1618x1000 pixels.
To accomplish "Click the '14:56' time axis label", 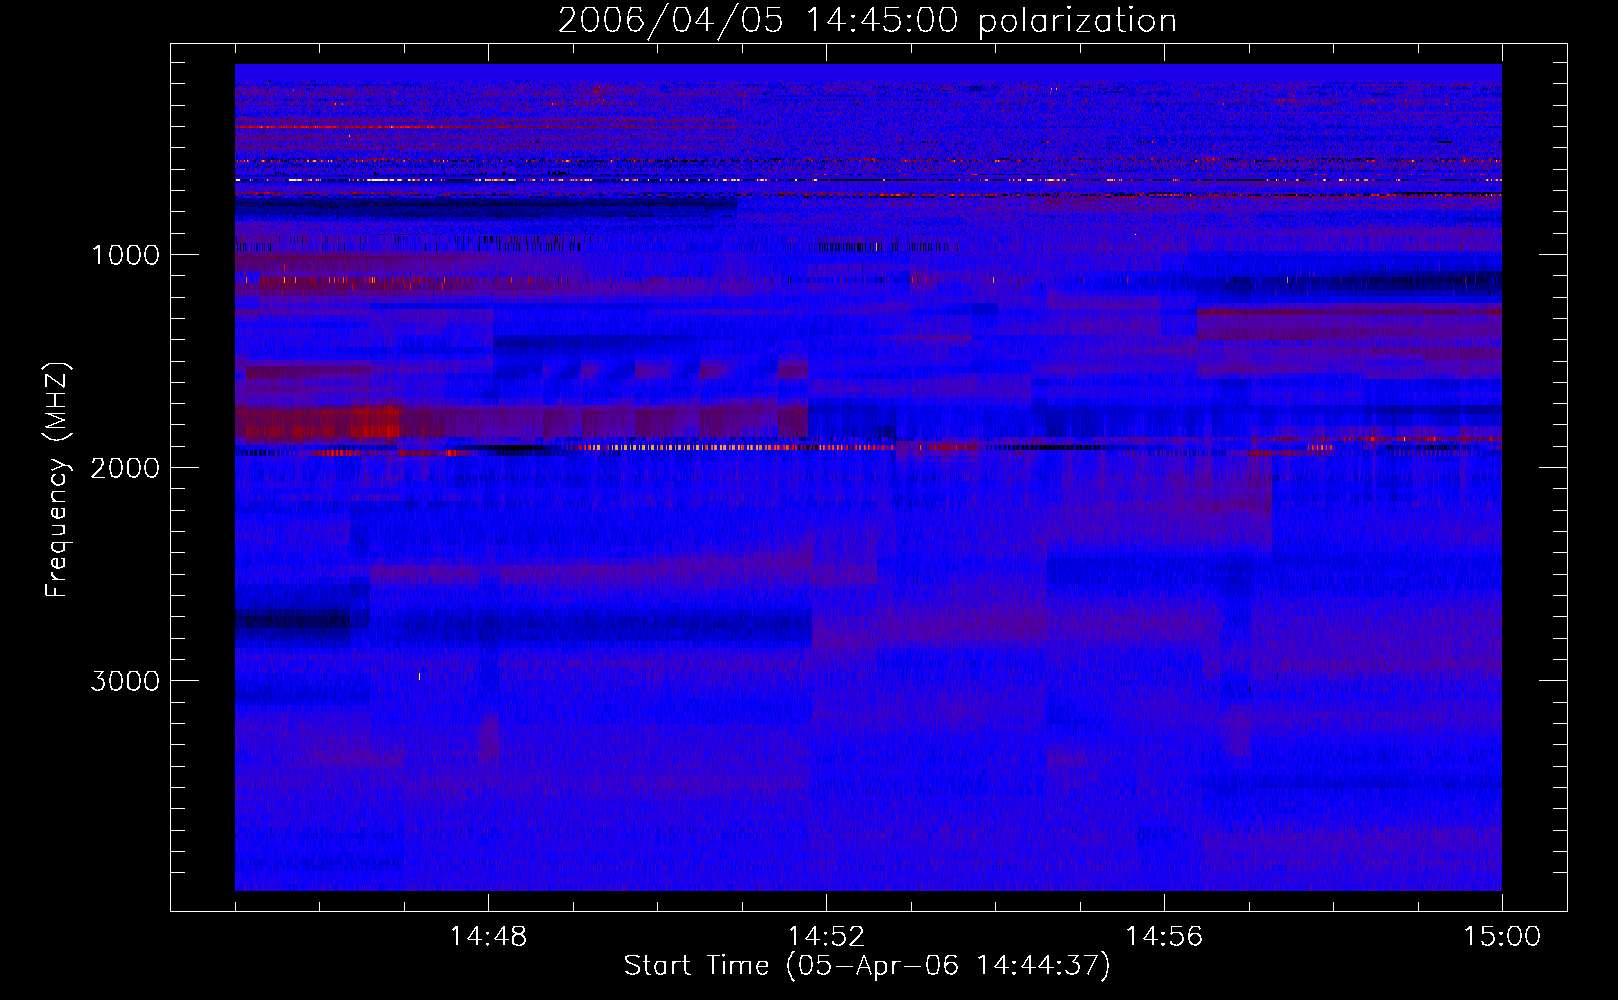I will pos(1164,937).
